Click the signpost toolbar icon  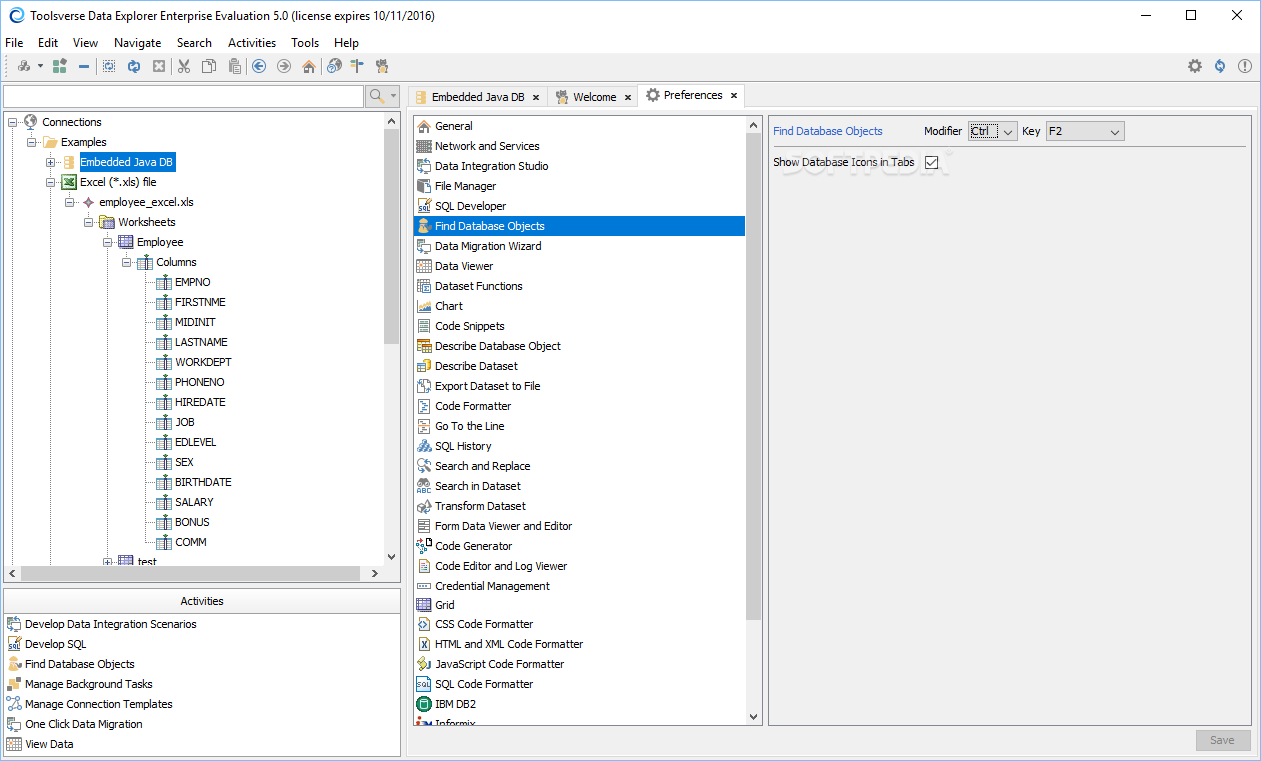click(x=357, y=66)
